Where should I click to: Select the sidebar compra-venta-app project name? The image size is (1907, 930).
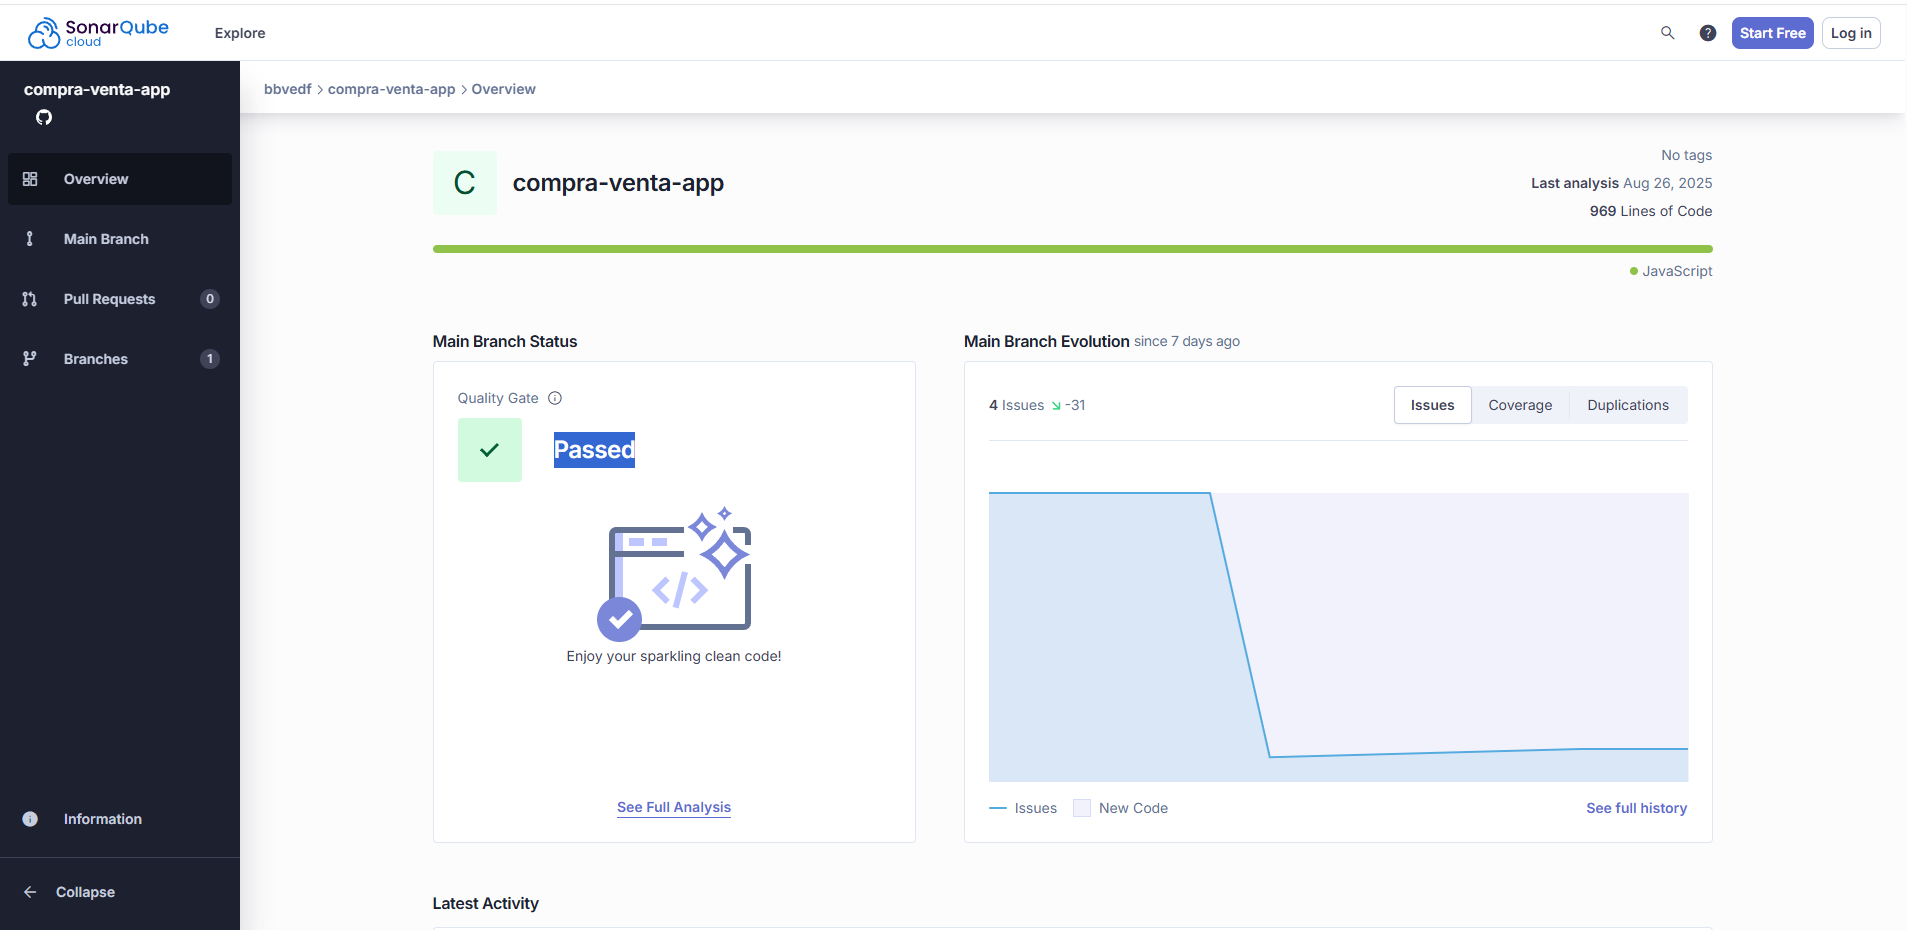97,89
